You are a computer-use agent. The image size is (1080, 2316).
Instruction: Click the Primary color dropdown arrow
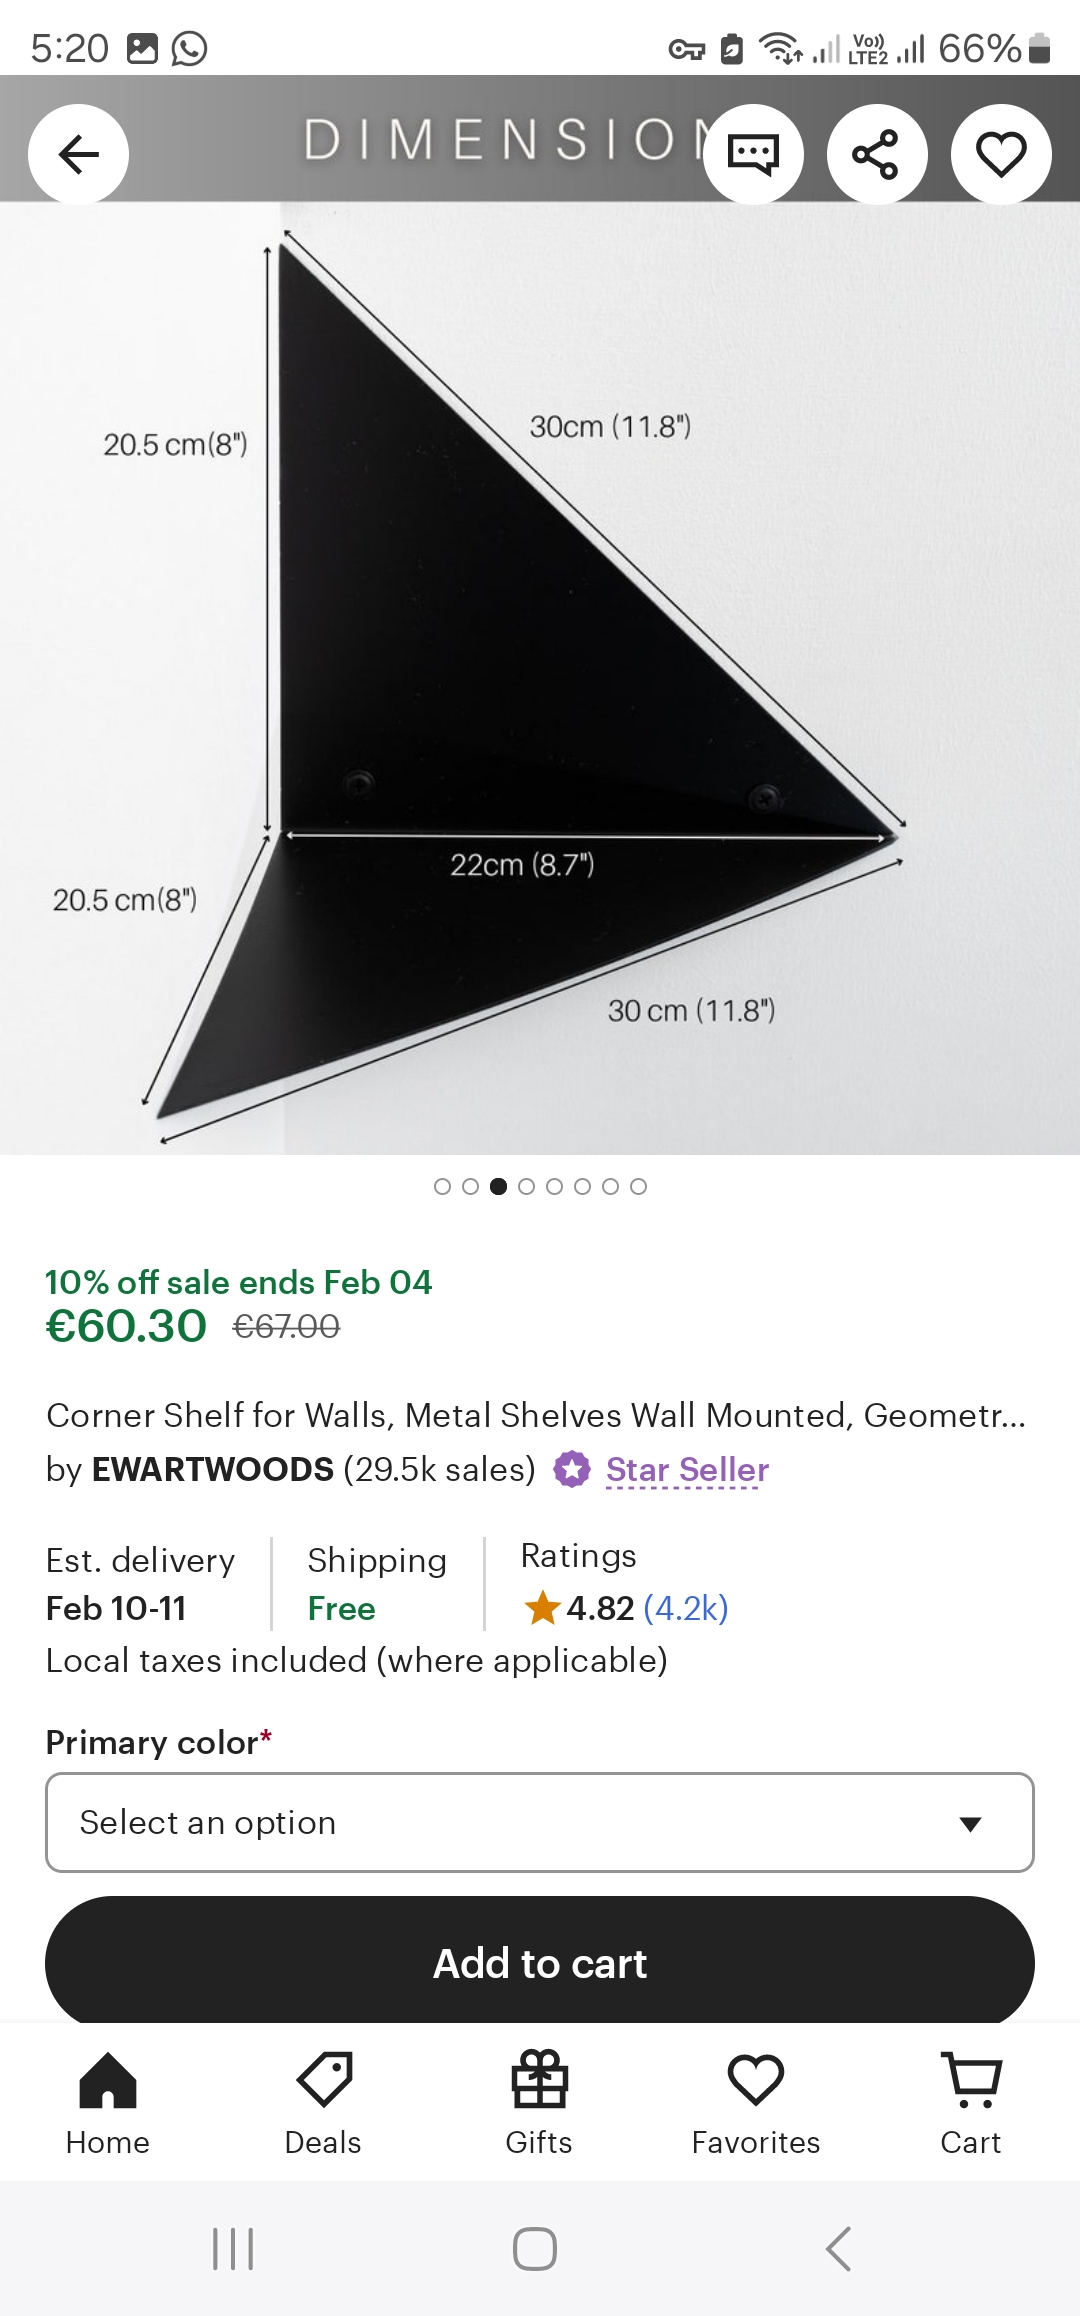[x=969, y=1824]
